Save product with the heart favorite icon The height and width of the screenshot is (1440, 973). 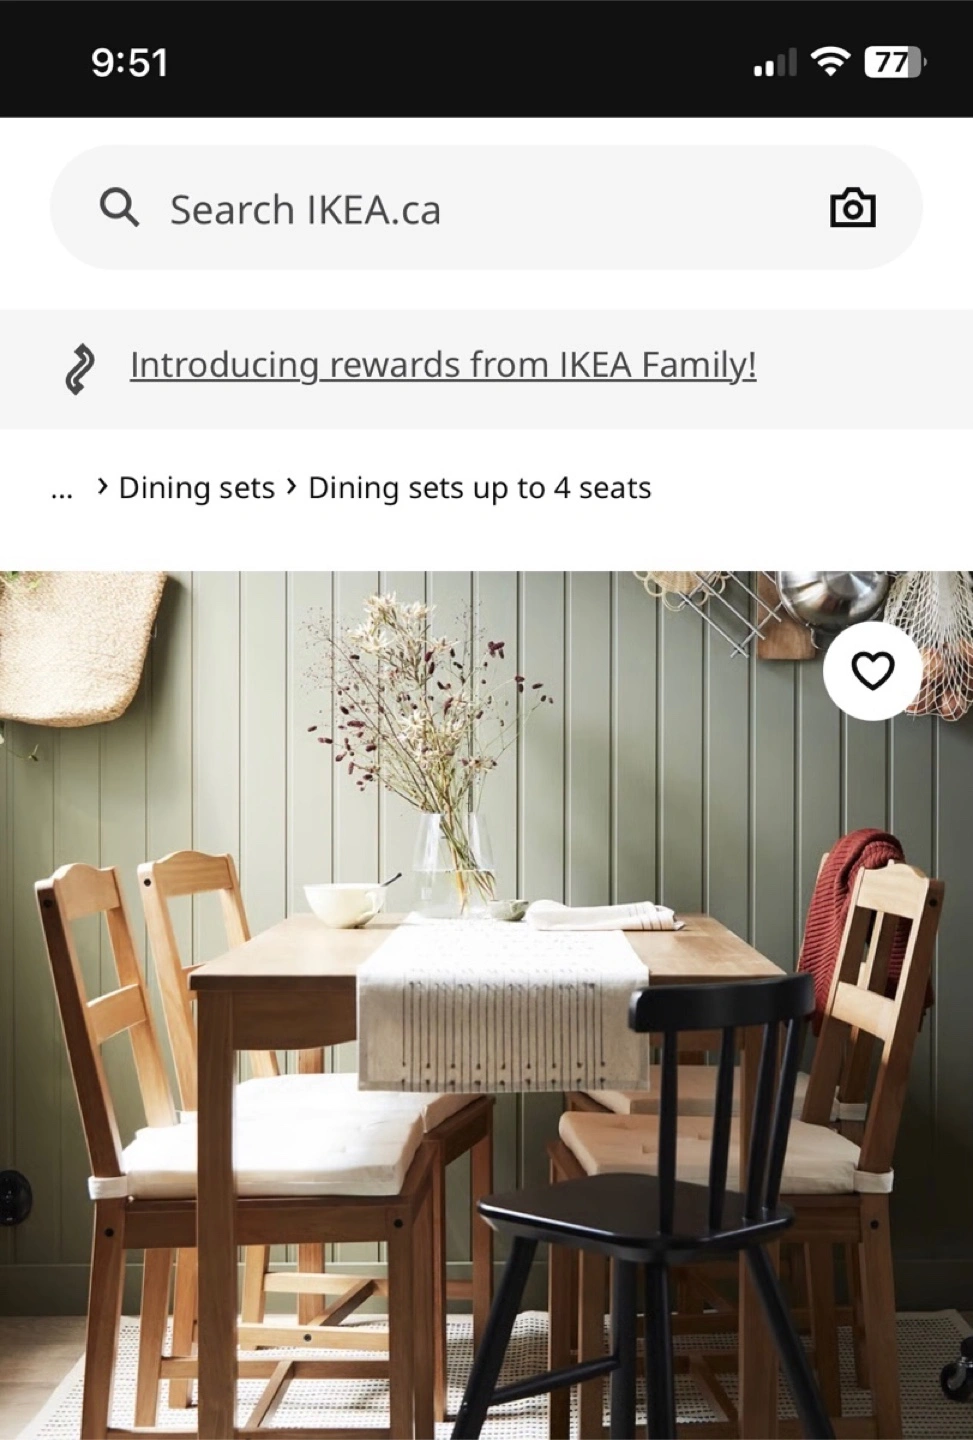pyautogui.click(x=872, y=670)
